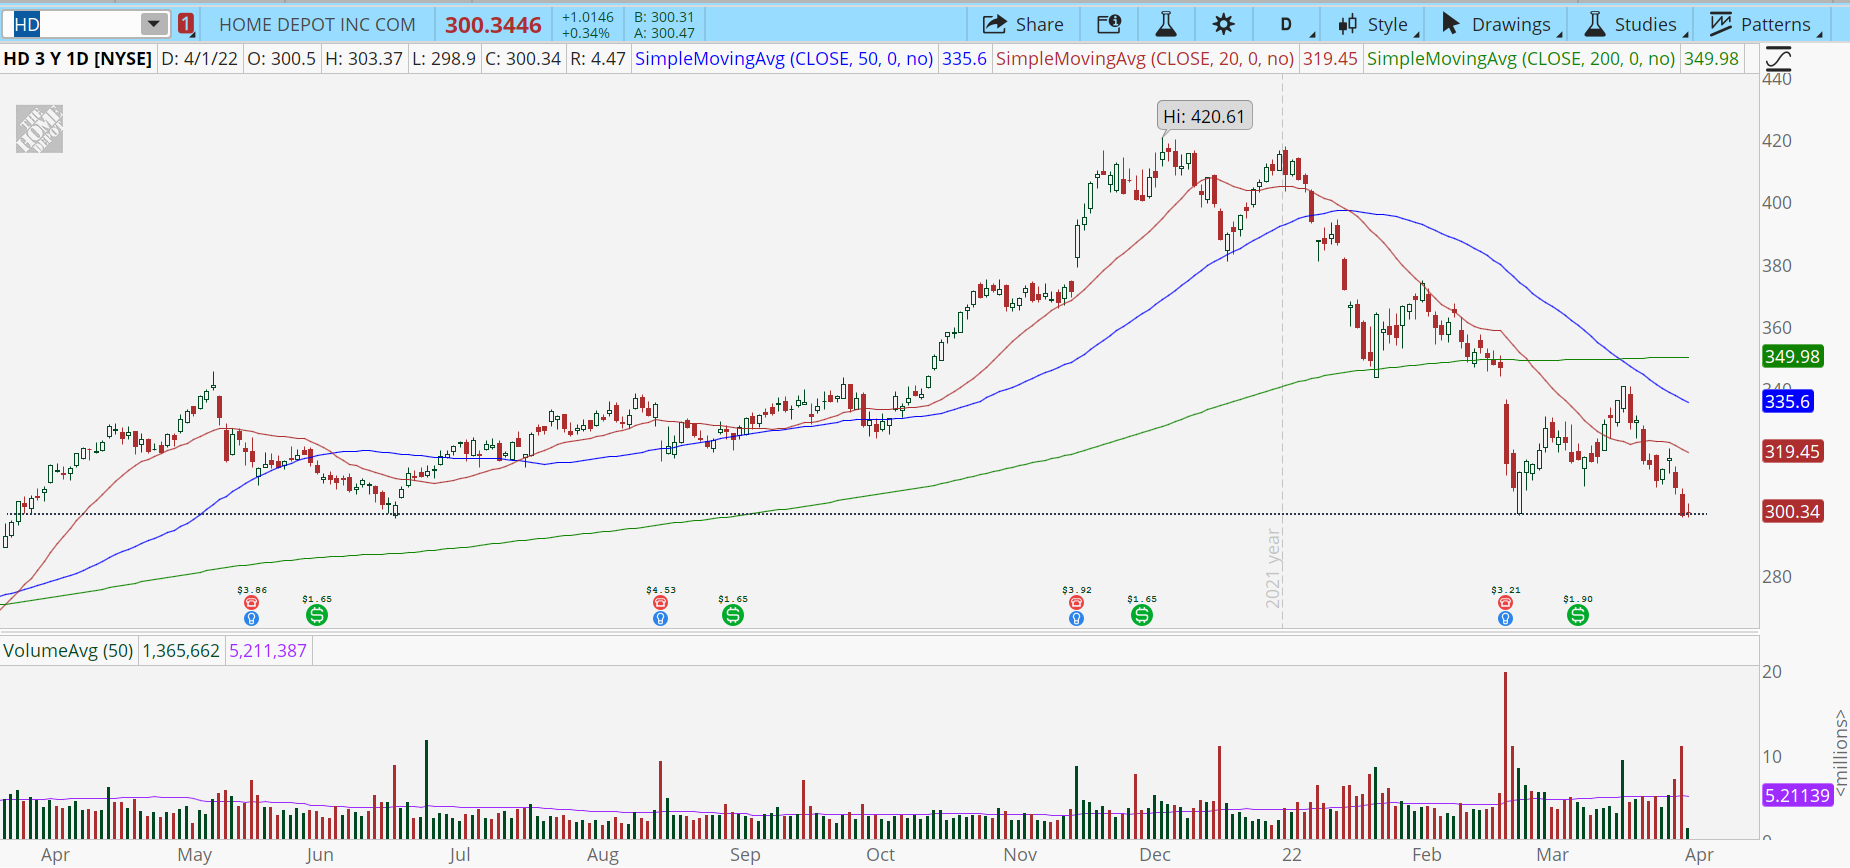Open the calendar-style icon left of the flask

1109,24
